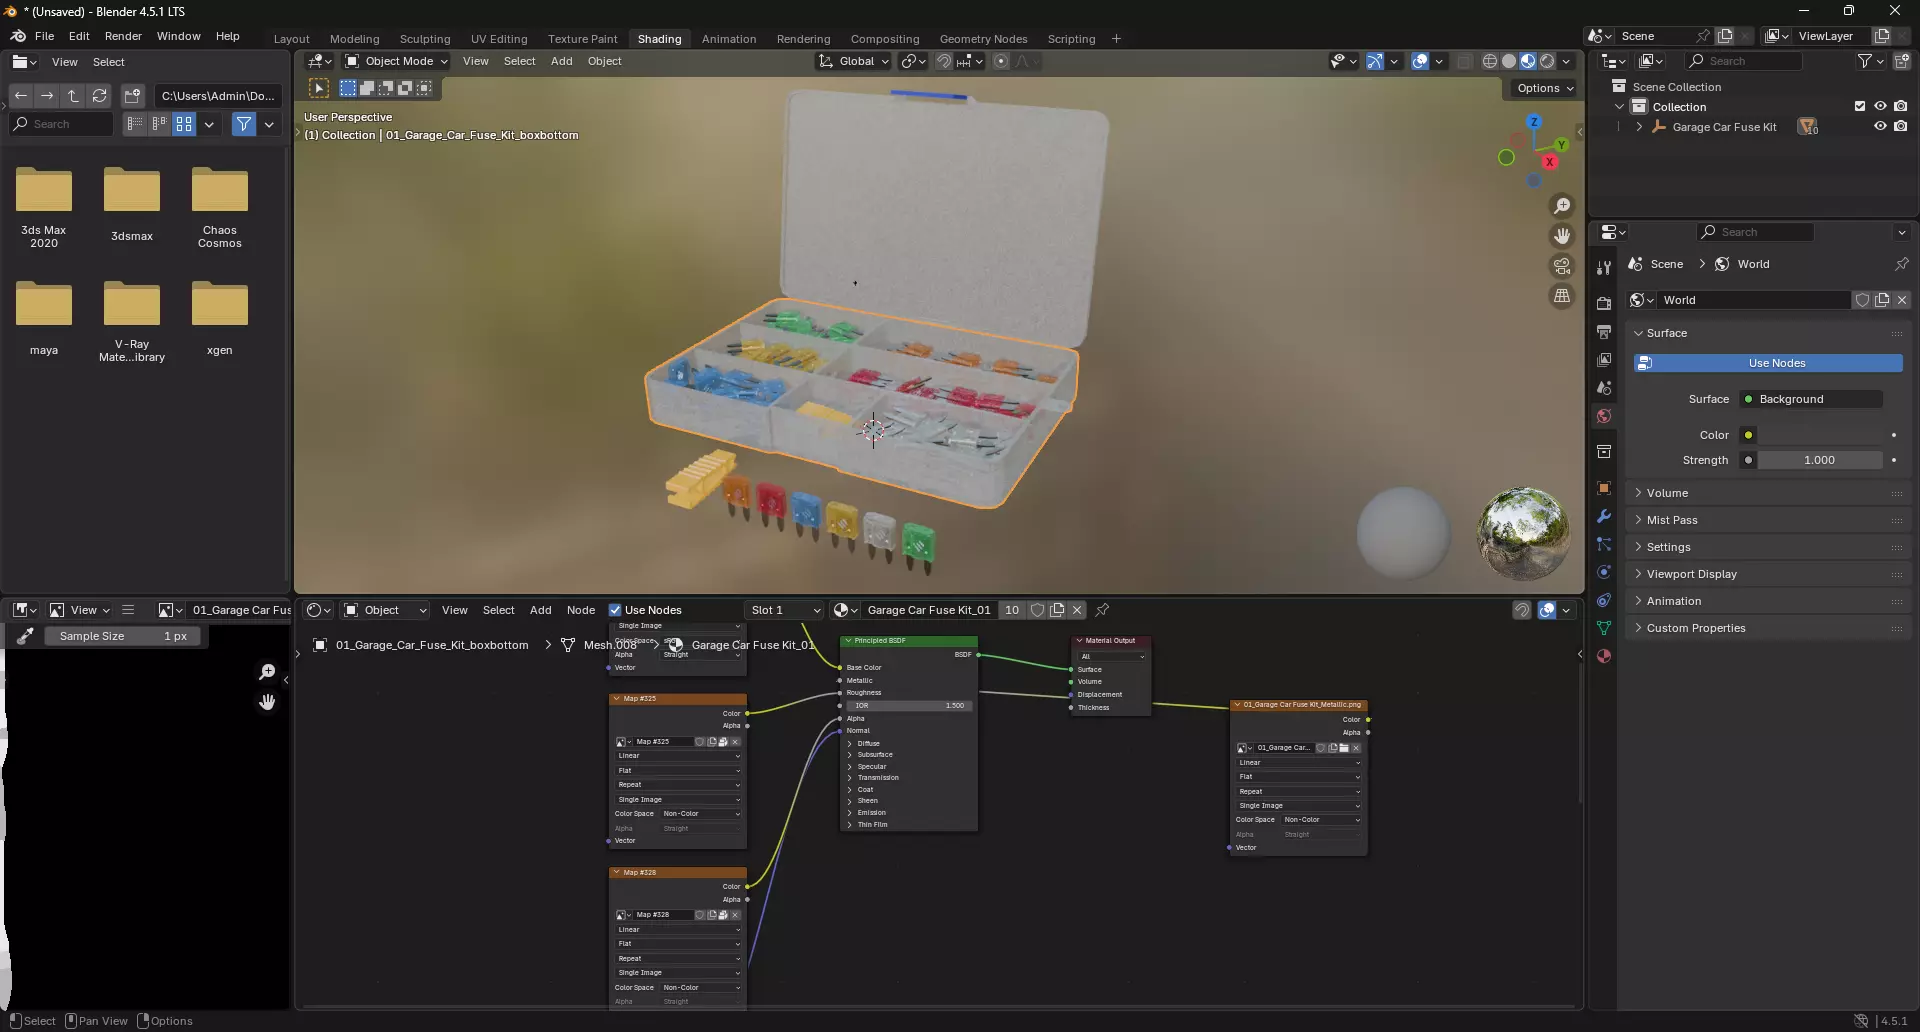Hide Garage Car Fuse Kit in viewport
1920x1032 pixels.
(1880, 126)
